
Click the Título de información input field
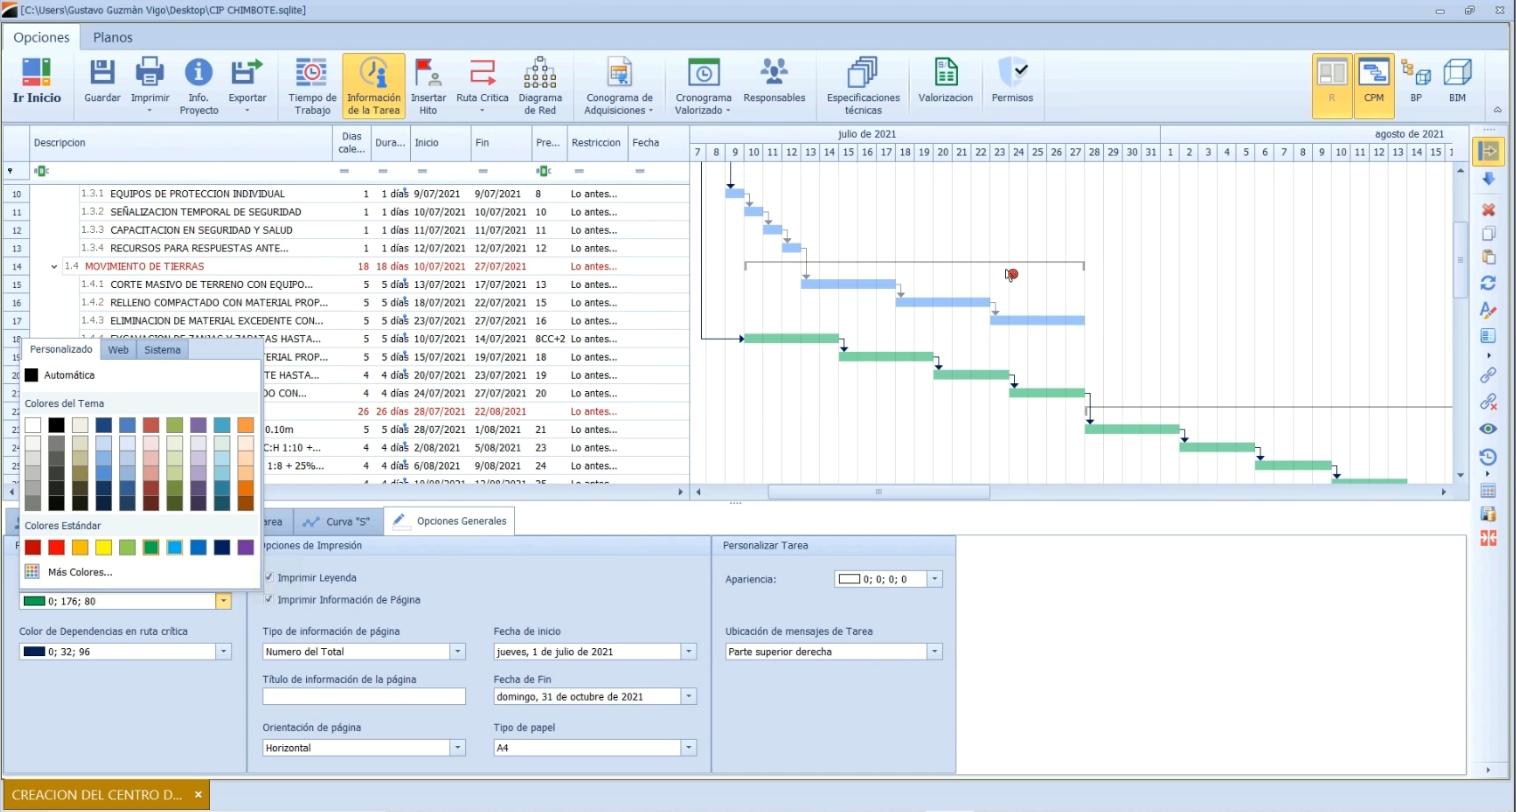[x=363, y=697]
